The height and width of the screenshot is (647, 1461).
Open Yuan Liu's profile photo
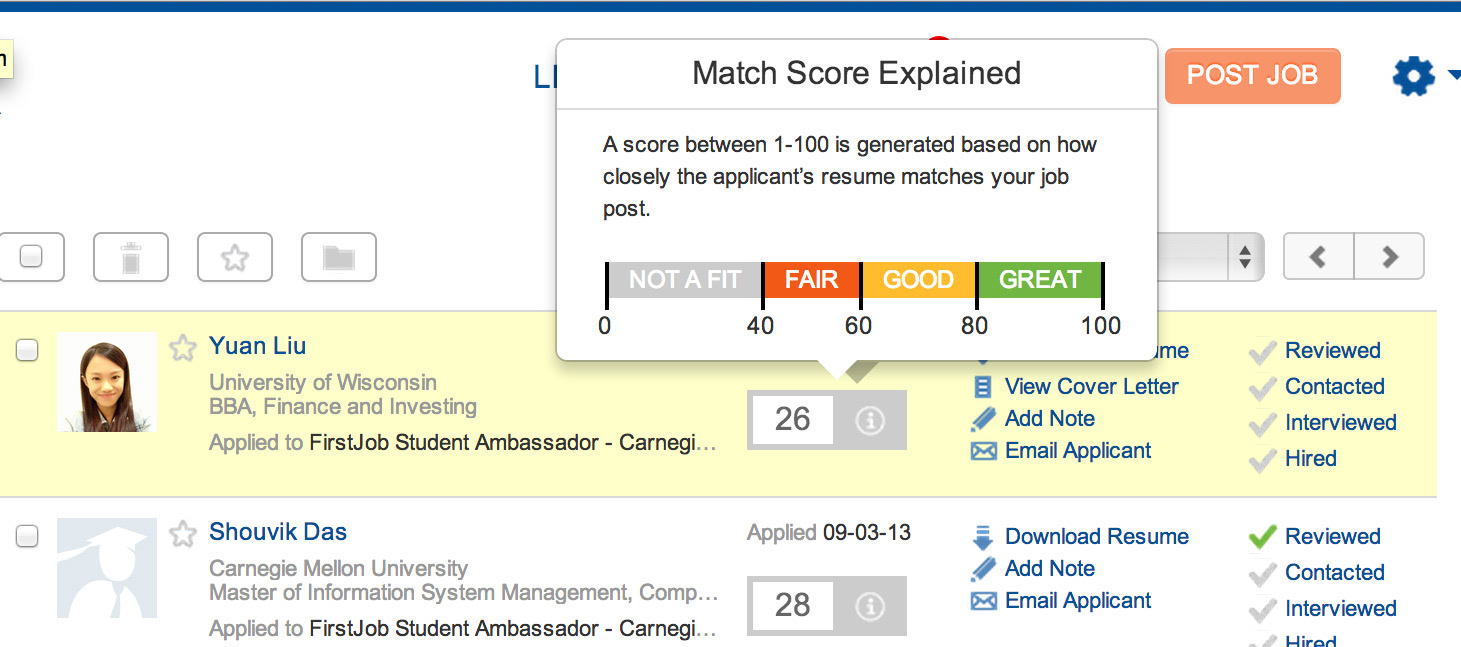[107, 382]
